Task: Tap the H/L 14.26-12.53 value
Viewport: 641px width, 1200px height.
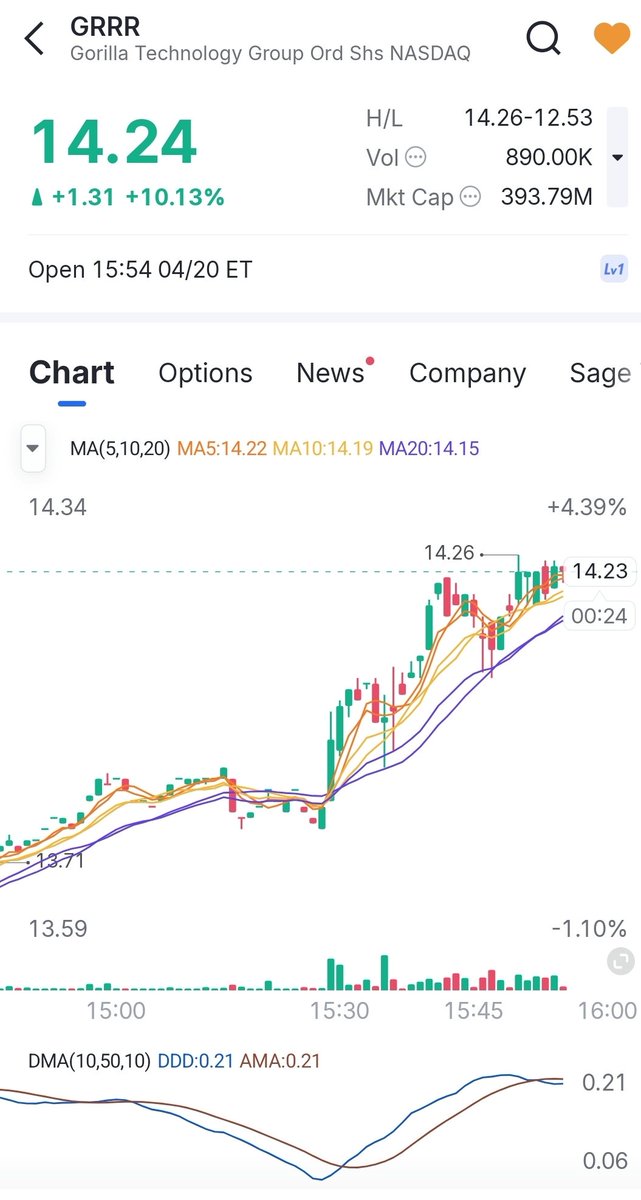Action: coord(528,118)
